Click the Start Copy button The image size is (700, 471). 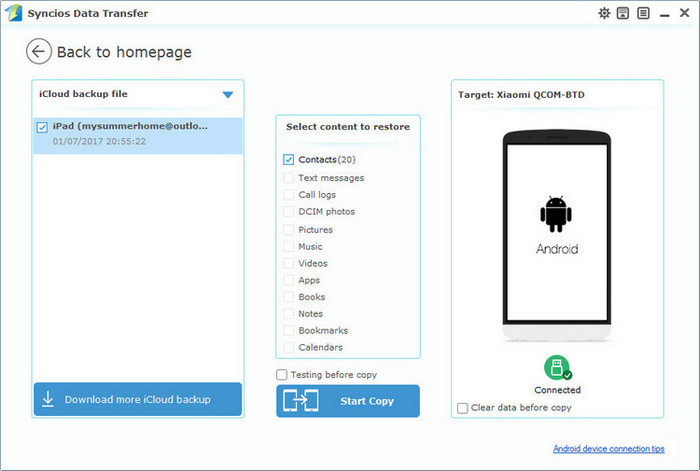(348, 401)
